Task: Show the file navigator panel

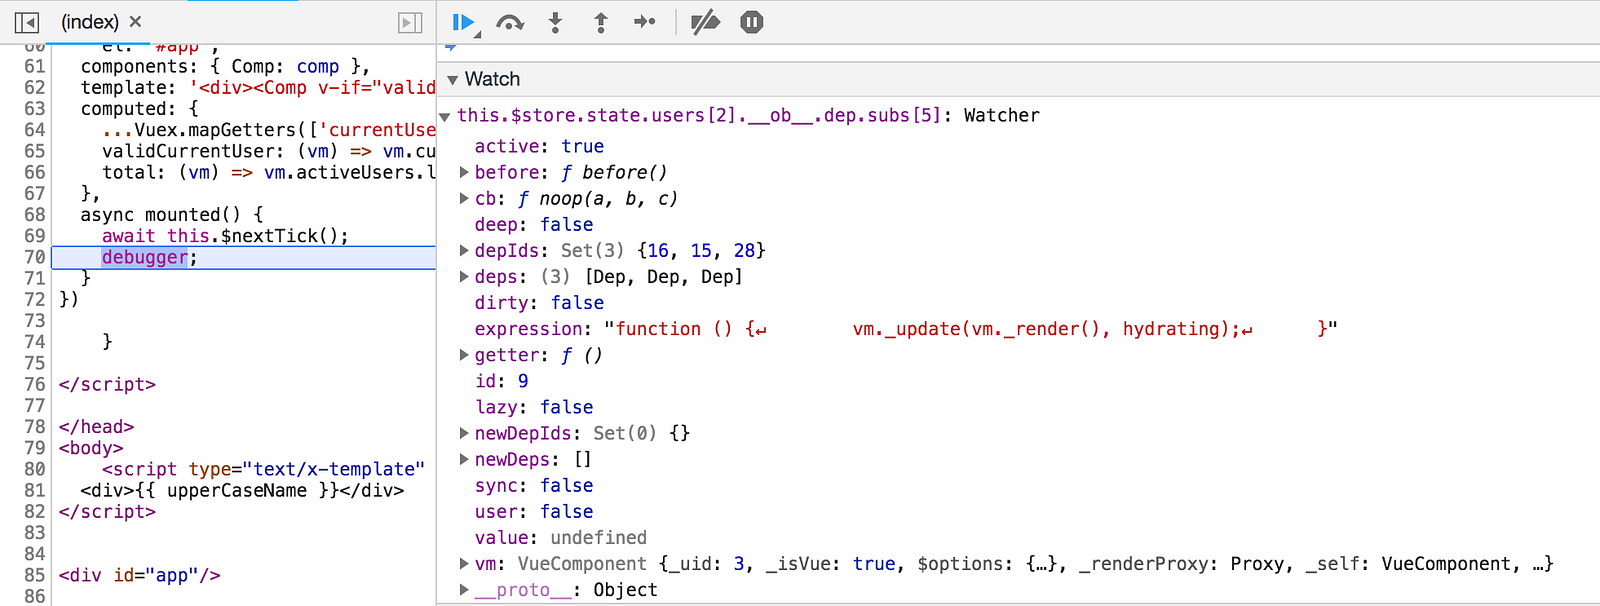Action: (x=27, y=22)
